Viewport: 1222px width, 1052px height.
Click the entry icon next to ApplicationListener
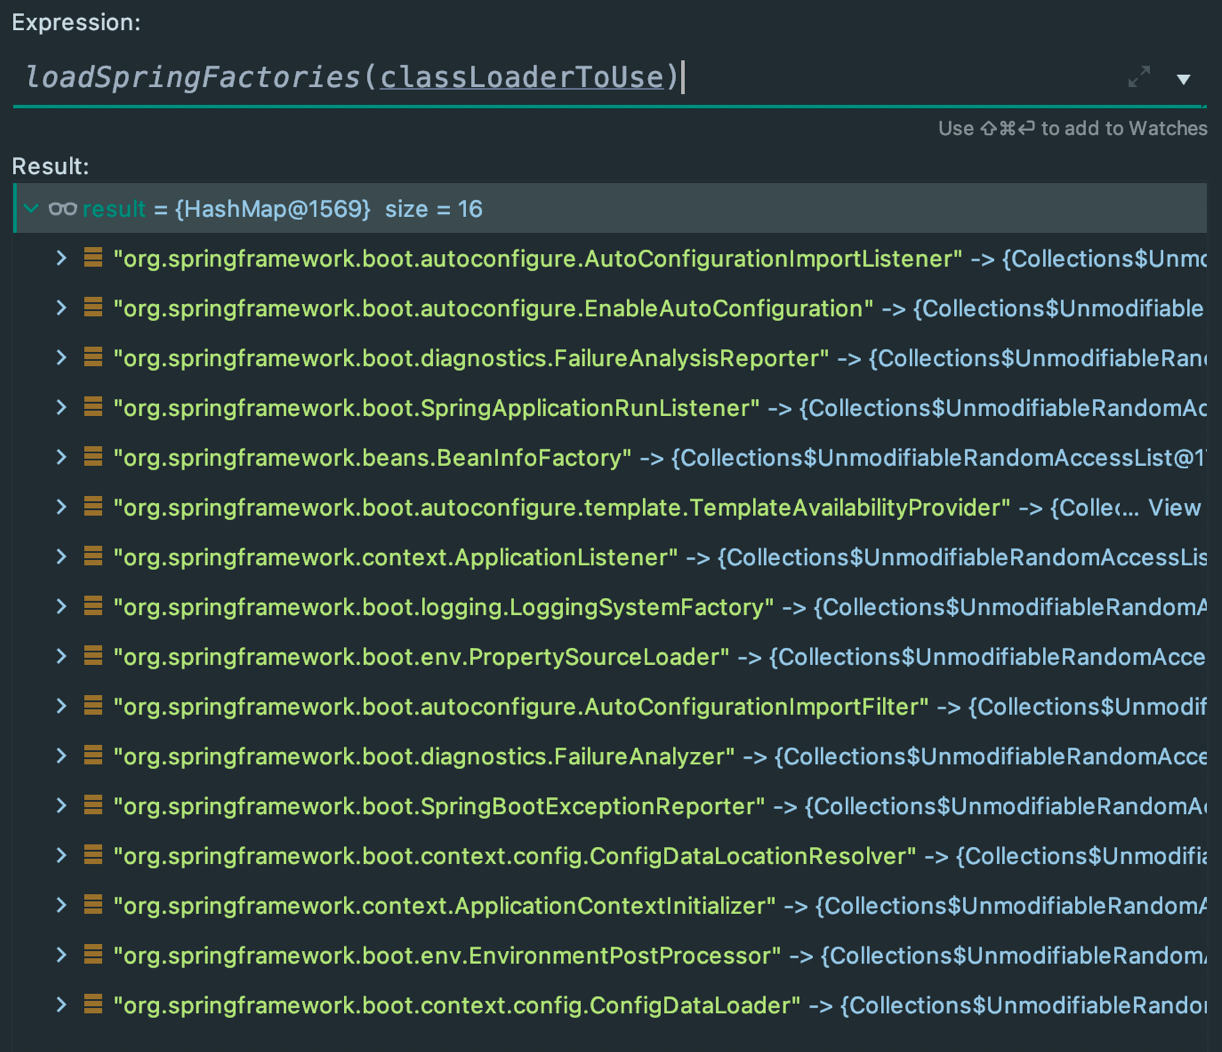point(93,557)
